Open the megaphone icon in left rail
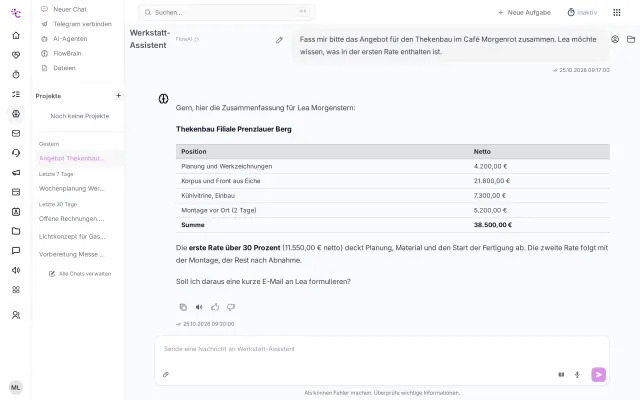 point(16,173)
